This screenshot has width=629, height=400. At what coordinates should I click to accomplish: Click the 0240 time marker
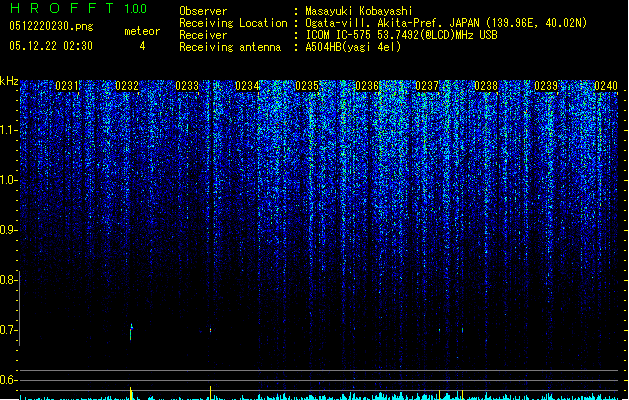[x=606, y=86]
